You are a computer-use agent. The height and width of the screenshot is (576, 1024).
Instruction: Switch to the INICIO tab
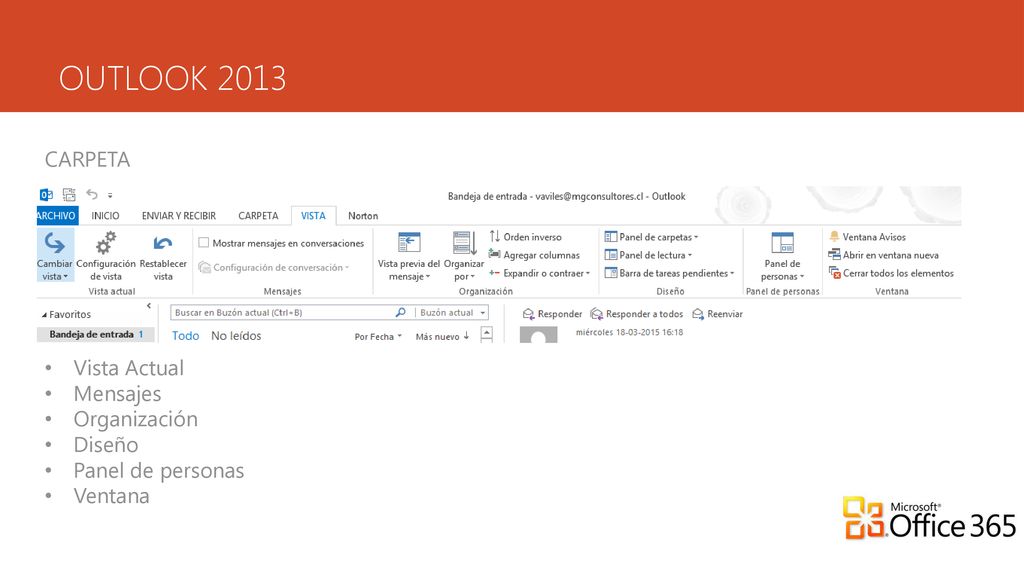[x=105, y=216]
